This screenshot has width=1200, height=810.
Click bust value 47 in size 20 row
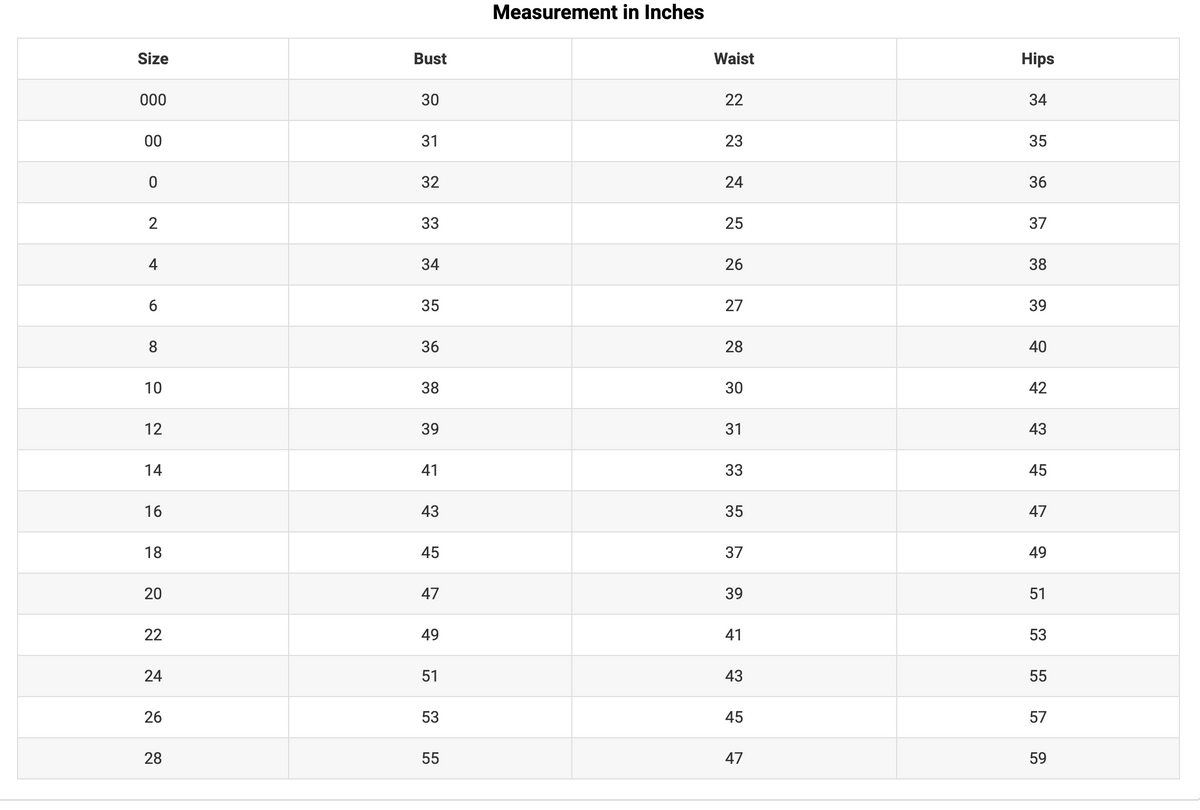click(x=430, y=594)
